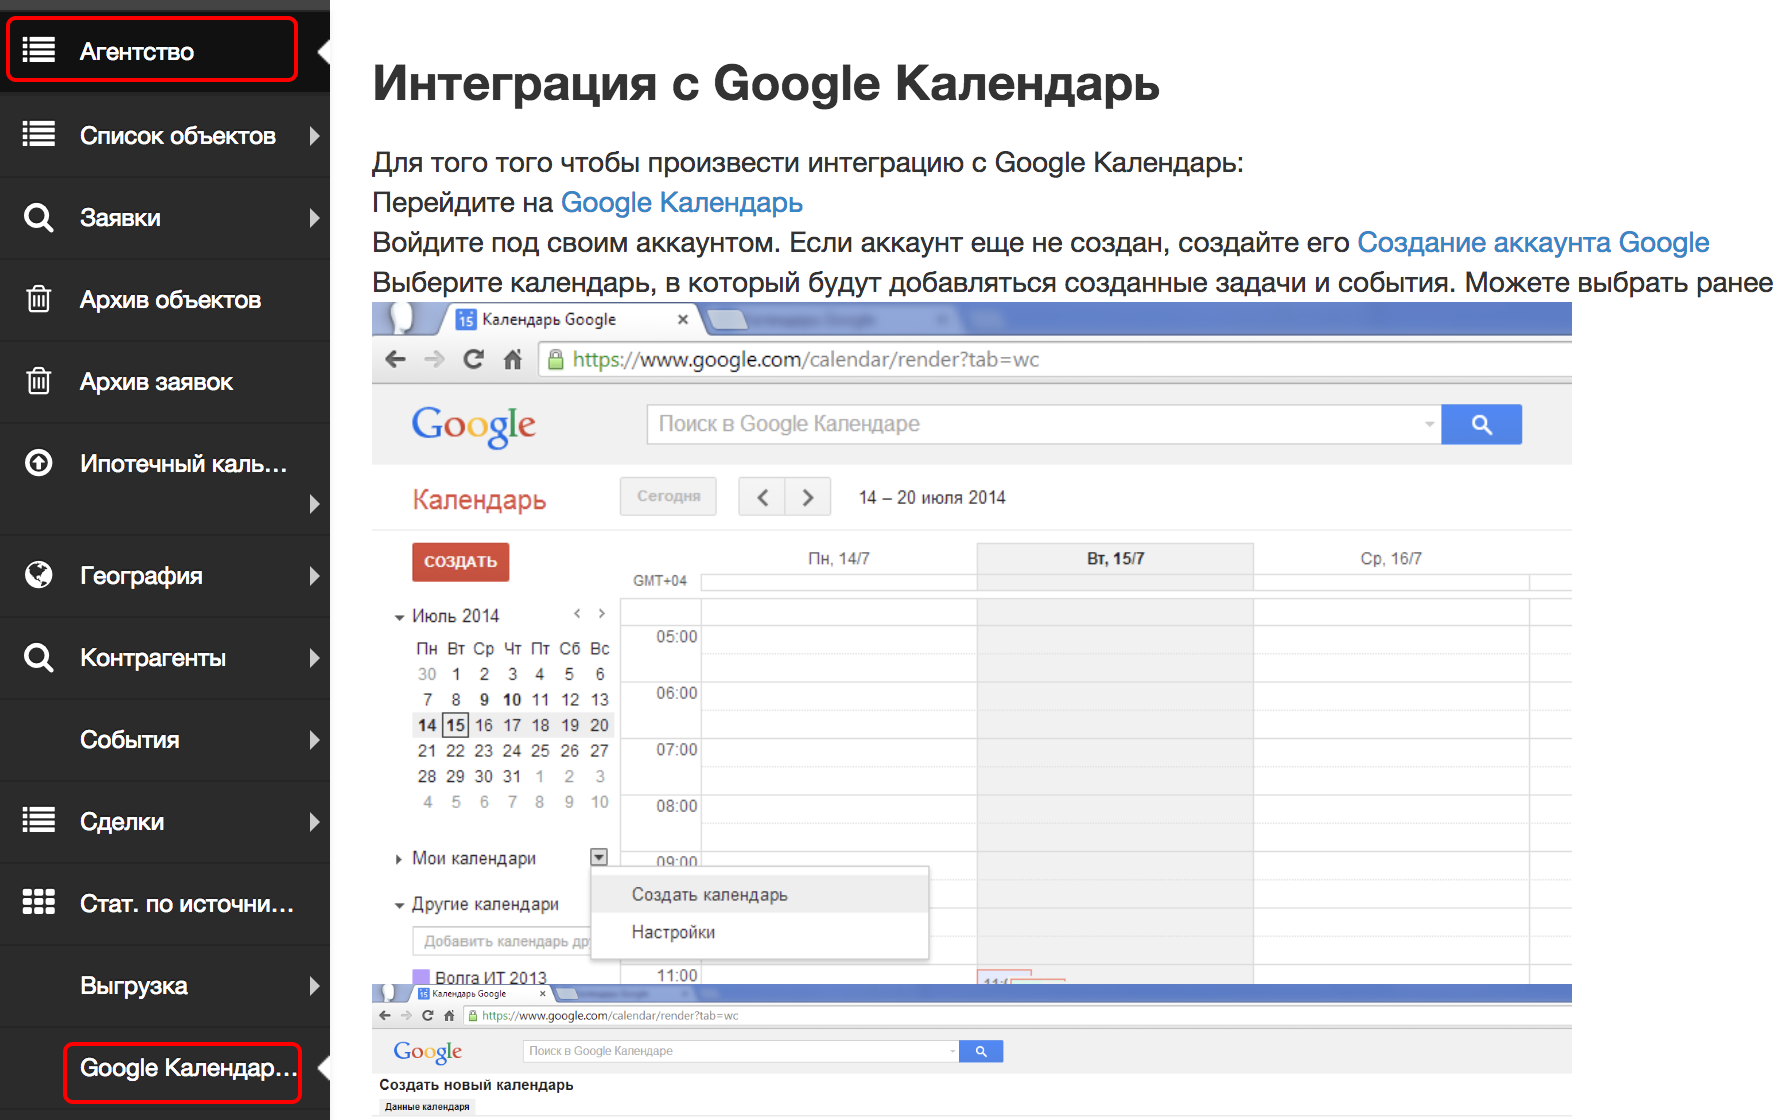The image size is (1776, 1120).
Task: Open the Мои календари dropdown button
Action: pos(599,857)
